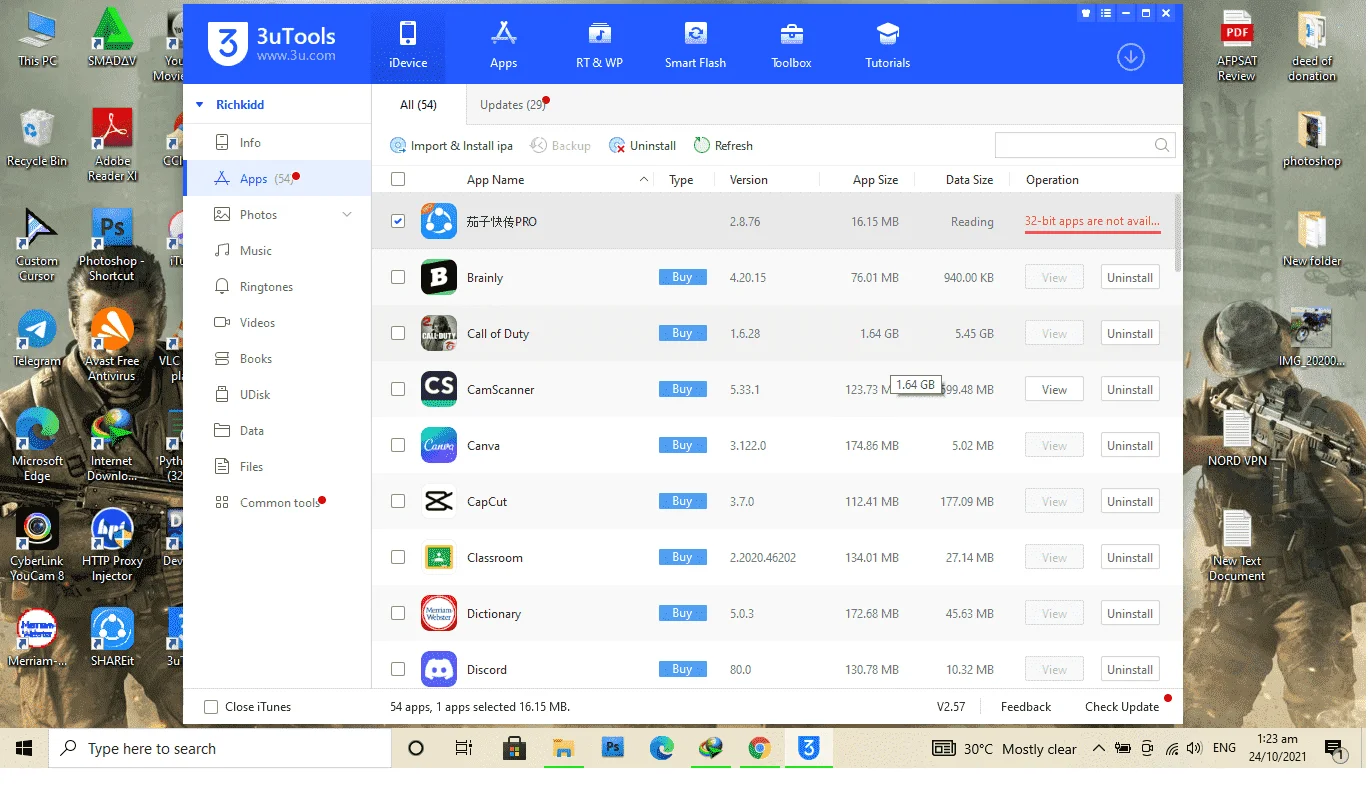
Task: Open Adobe Reader XI desktop shortcut
Action: [x=112, y=145]
